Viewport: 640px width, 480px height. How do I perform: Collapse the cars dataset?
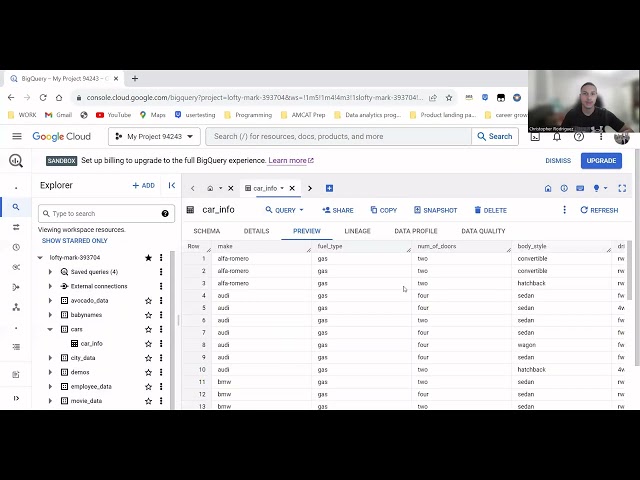(50, 329)
